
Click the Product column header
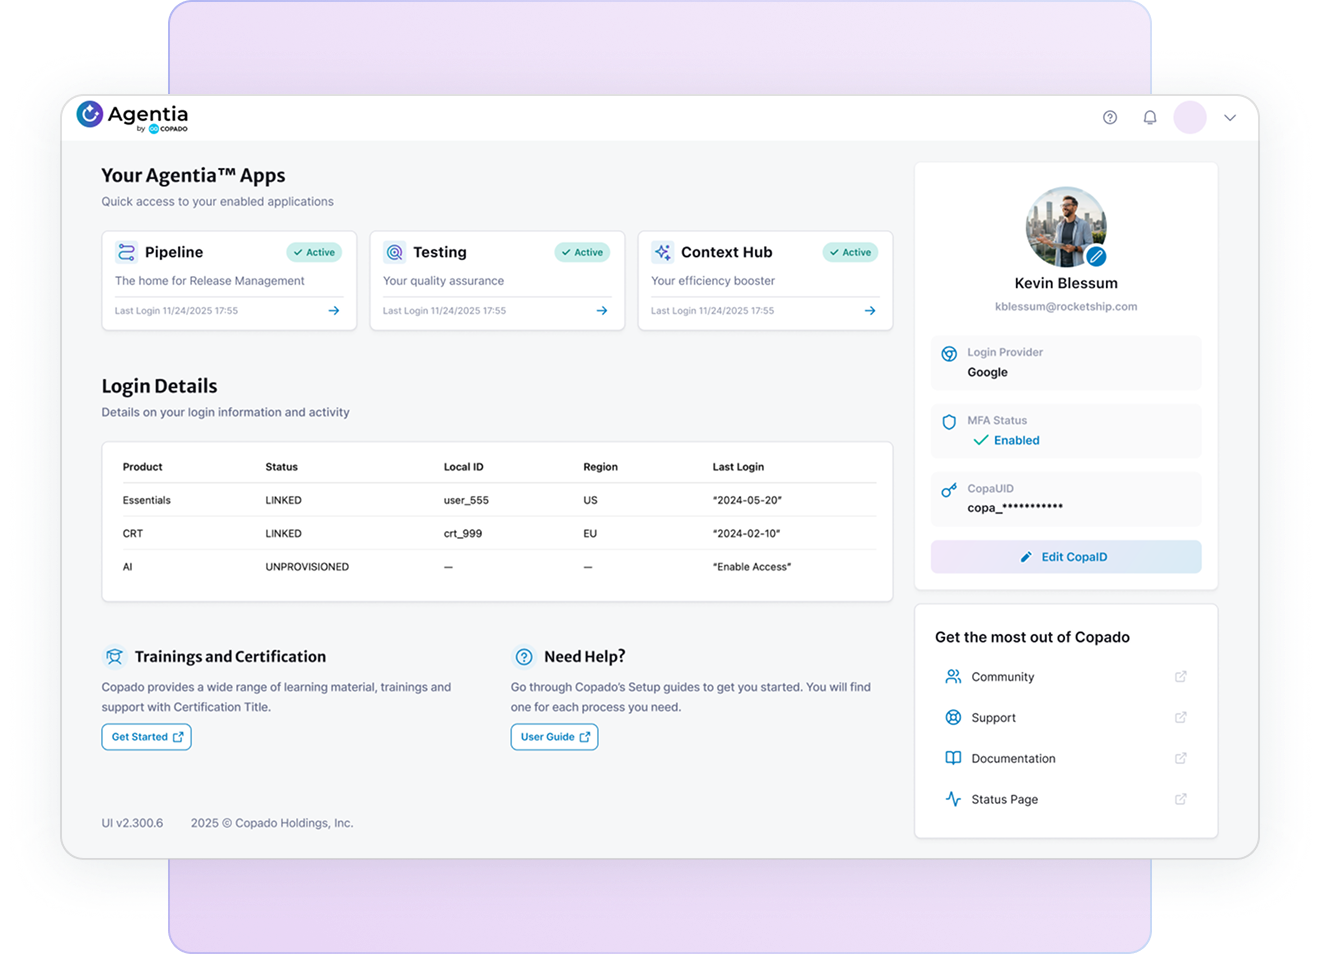tap(142, 467)
